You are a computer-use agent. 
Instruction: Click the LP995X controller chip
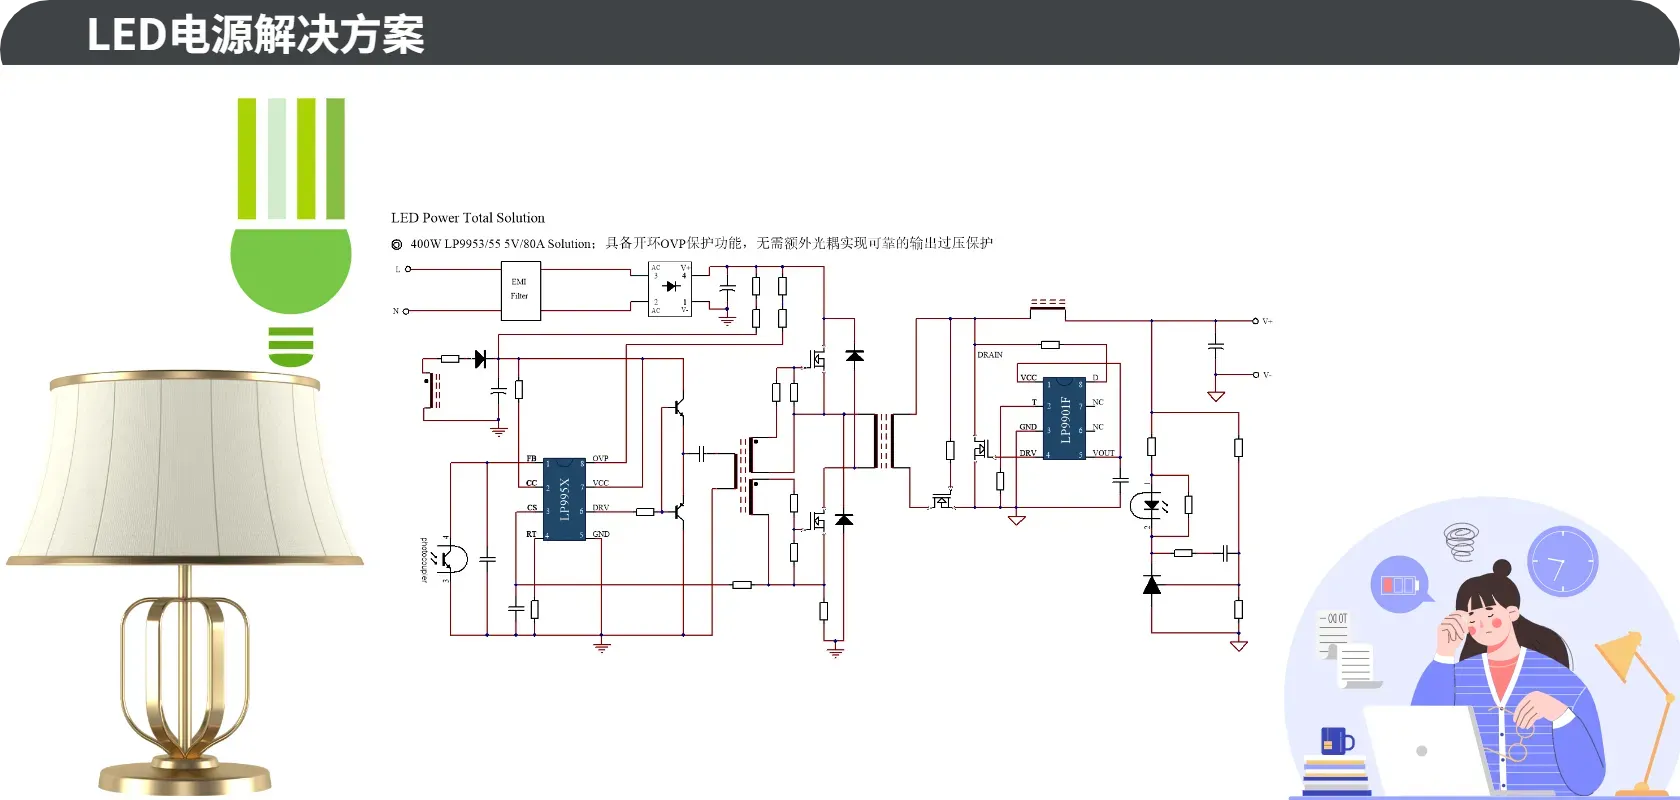564,499
